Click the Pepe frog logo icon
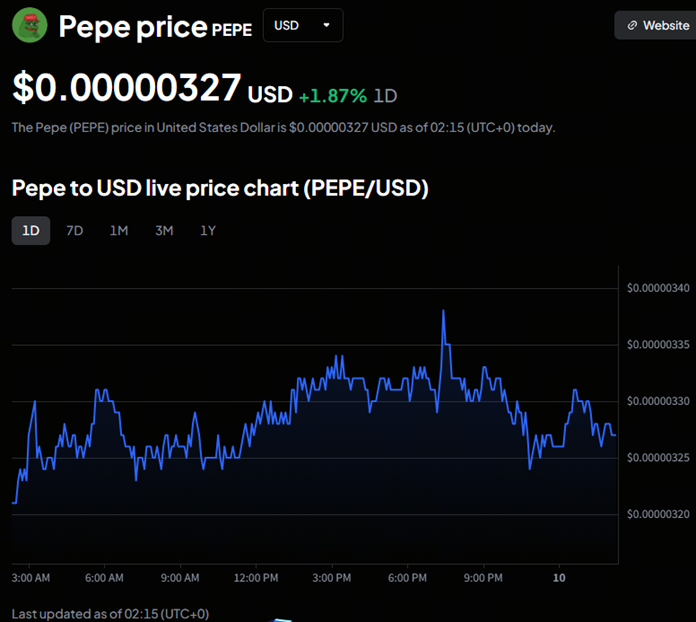The width and height of the screenshot is (696, 622). pyautogui.click(x=30, y=26)
